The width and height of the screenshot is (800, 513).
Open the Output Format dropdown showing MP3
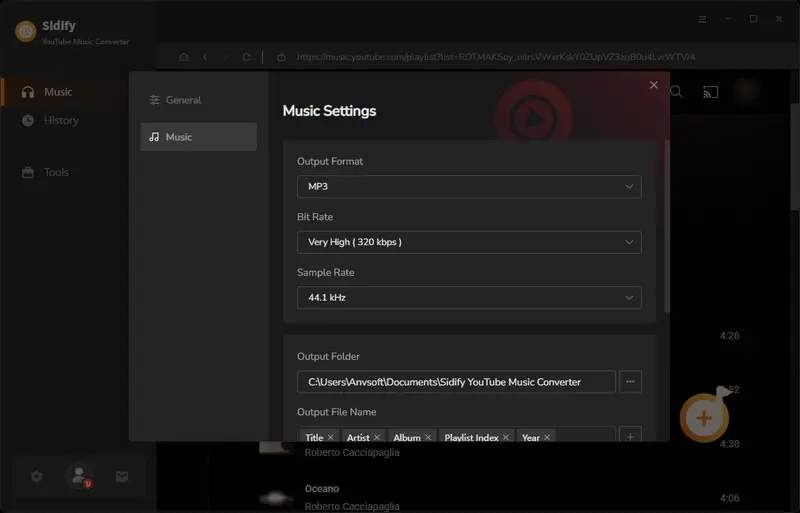pyautogui.click(x=469, y=187)
